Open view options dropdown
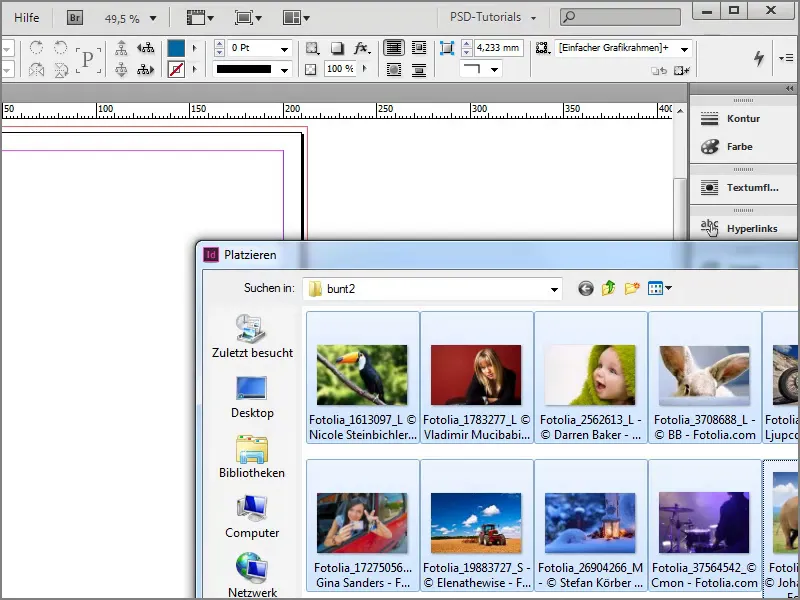The image size is (800, 600). point(199,18)
